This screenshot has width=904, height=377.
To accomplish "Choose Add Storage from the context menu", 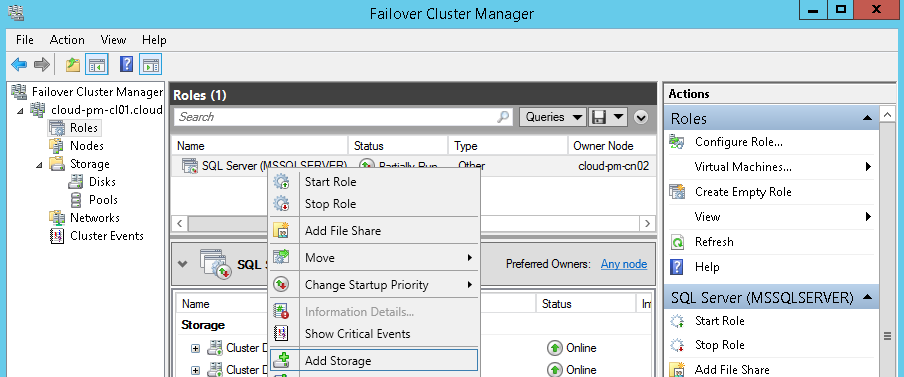I will pyautogui.click(x=374, y=361).
